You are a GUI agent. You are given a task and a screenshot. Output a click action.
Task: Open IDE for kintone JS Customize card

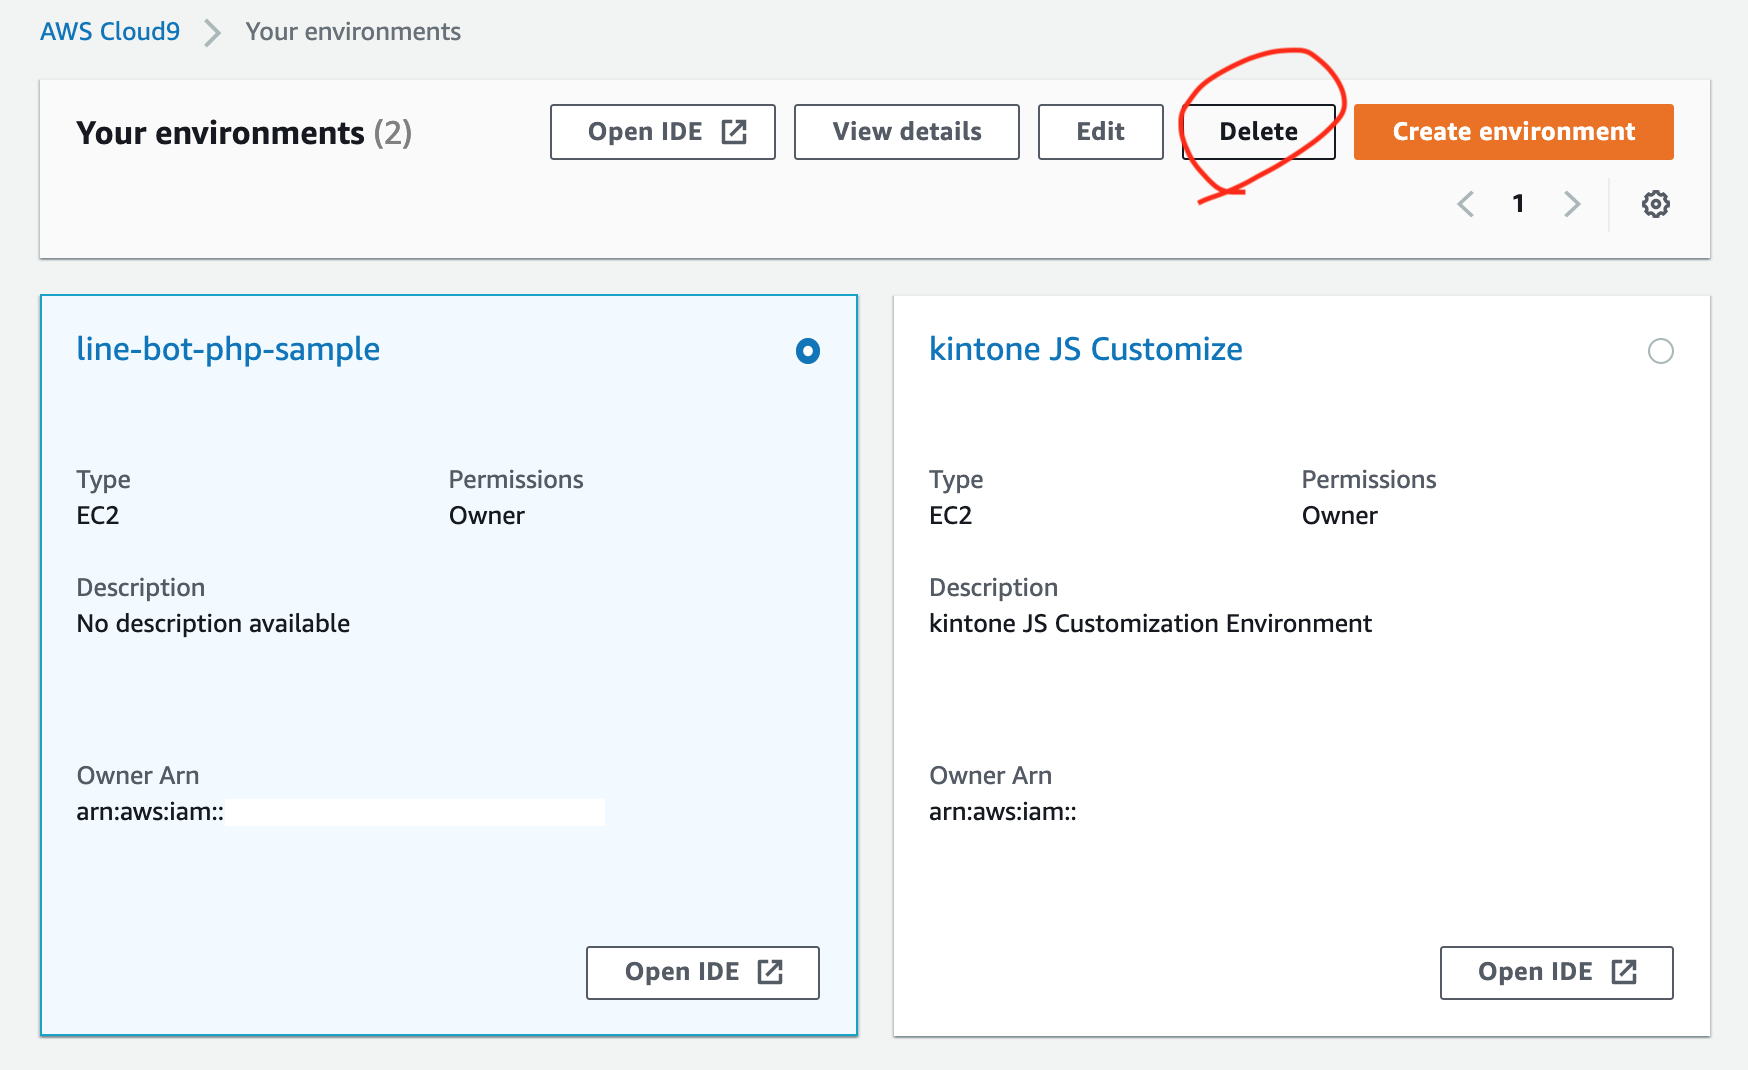[1557, 973]
